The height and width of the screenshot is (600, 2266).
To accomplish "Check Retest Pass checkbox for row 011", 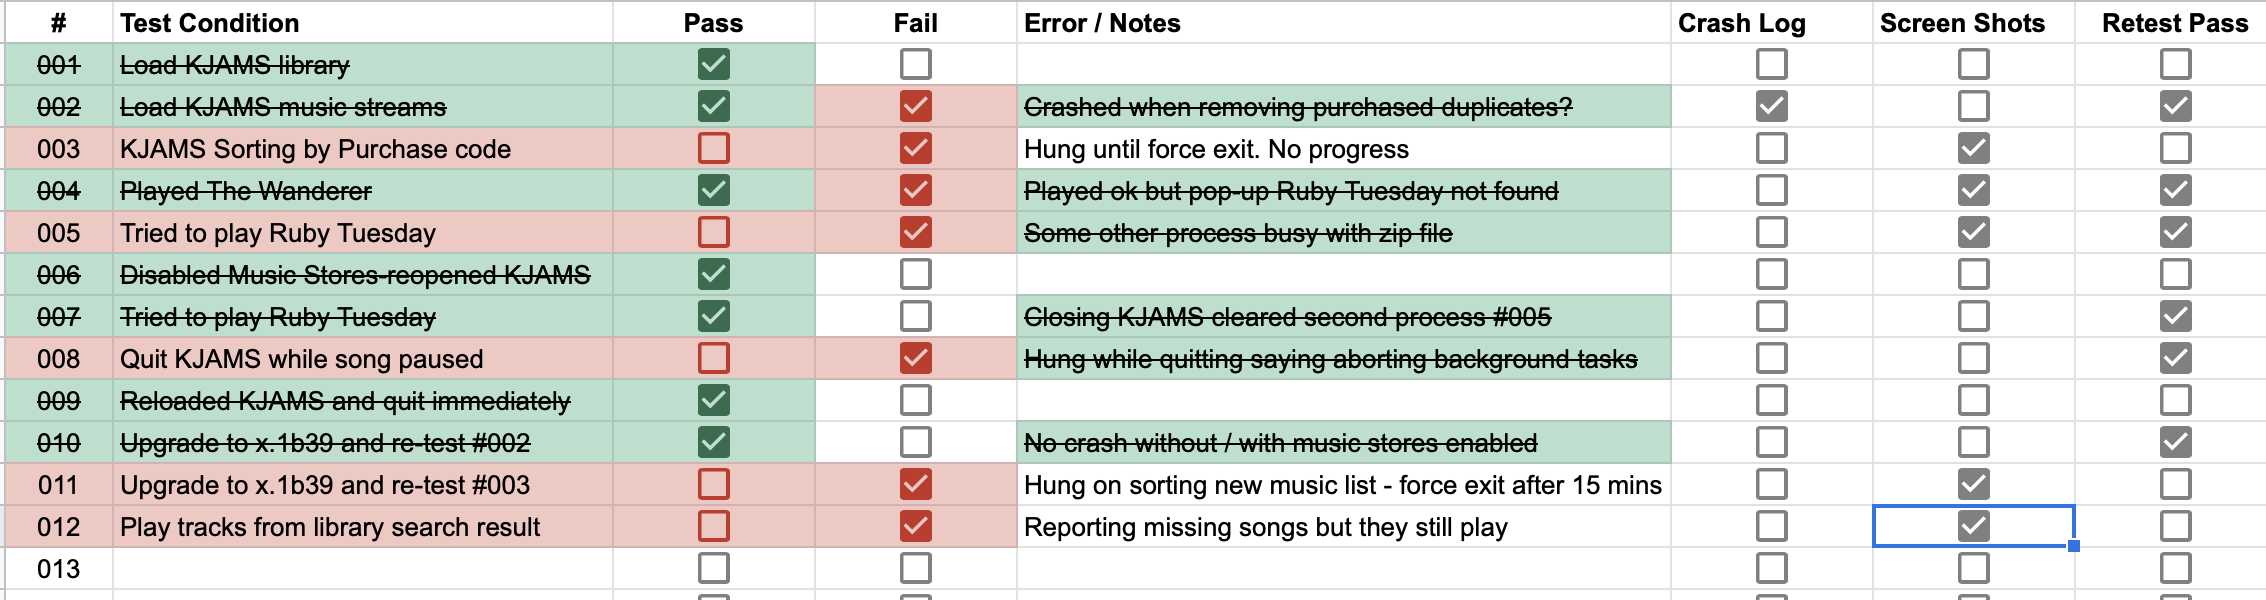I will 2175,485.
